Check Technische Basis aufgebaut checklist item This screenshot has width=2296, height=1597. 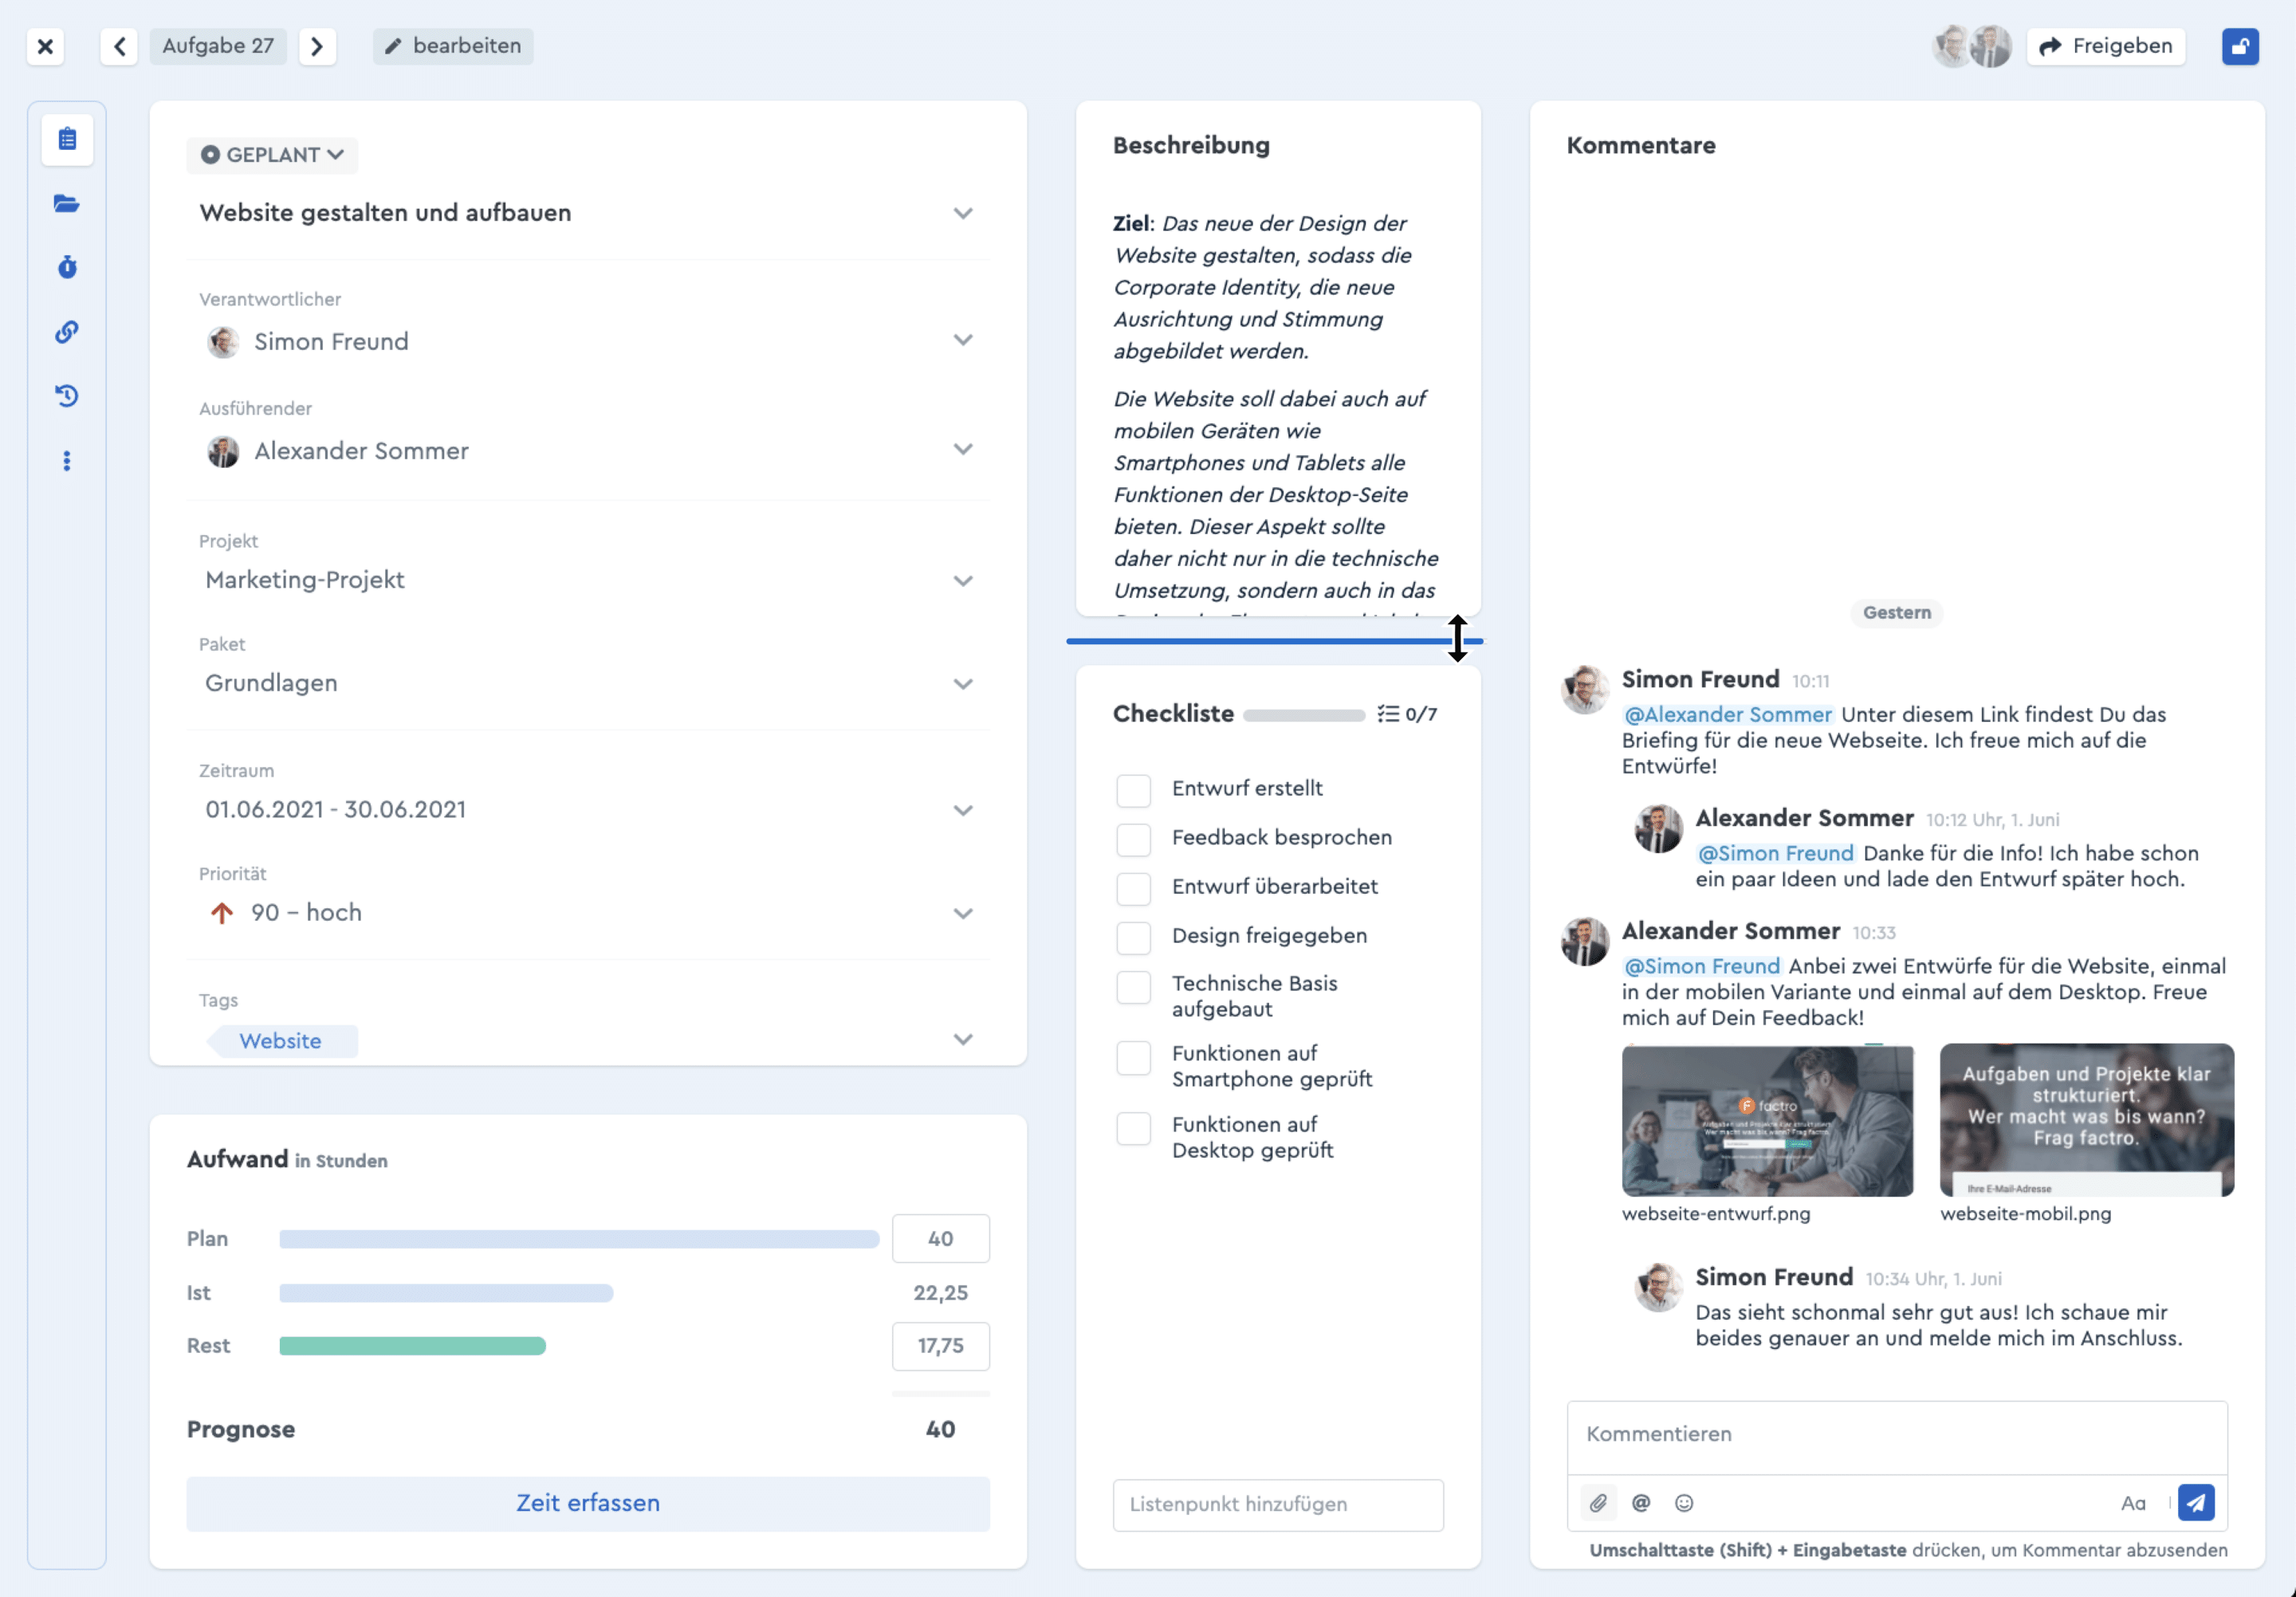tap(1133, 987)
